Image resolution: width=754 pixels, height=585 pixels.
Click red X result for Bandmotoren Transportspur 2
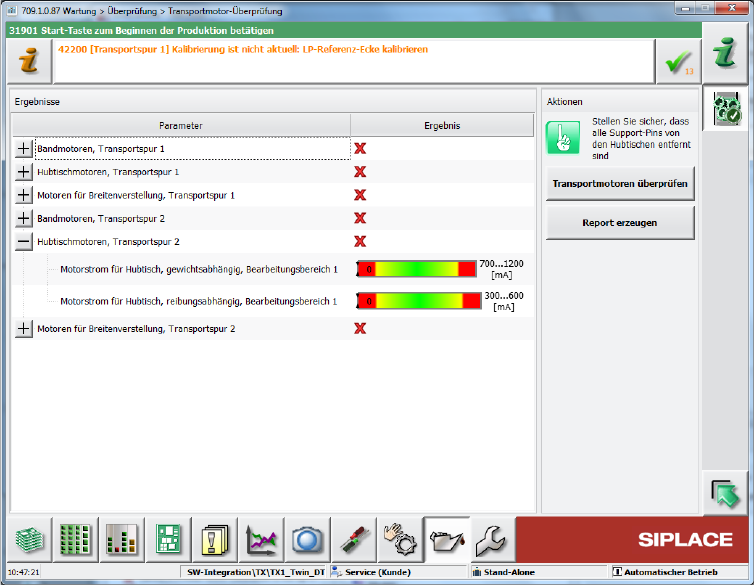tap(360, 218)
